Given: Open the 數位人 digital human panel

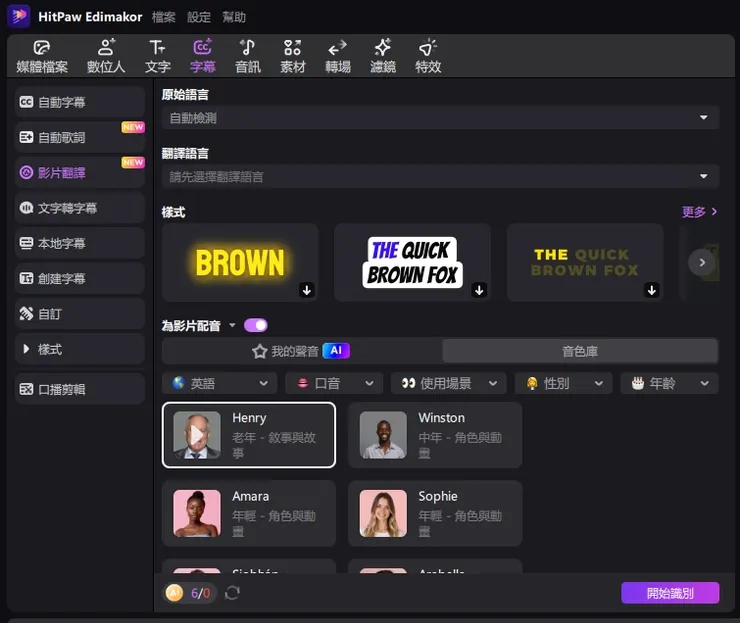Looking at the screenshot, I should coord(106,57).
